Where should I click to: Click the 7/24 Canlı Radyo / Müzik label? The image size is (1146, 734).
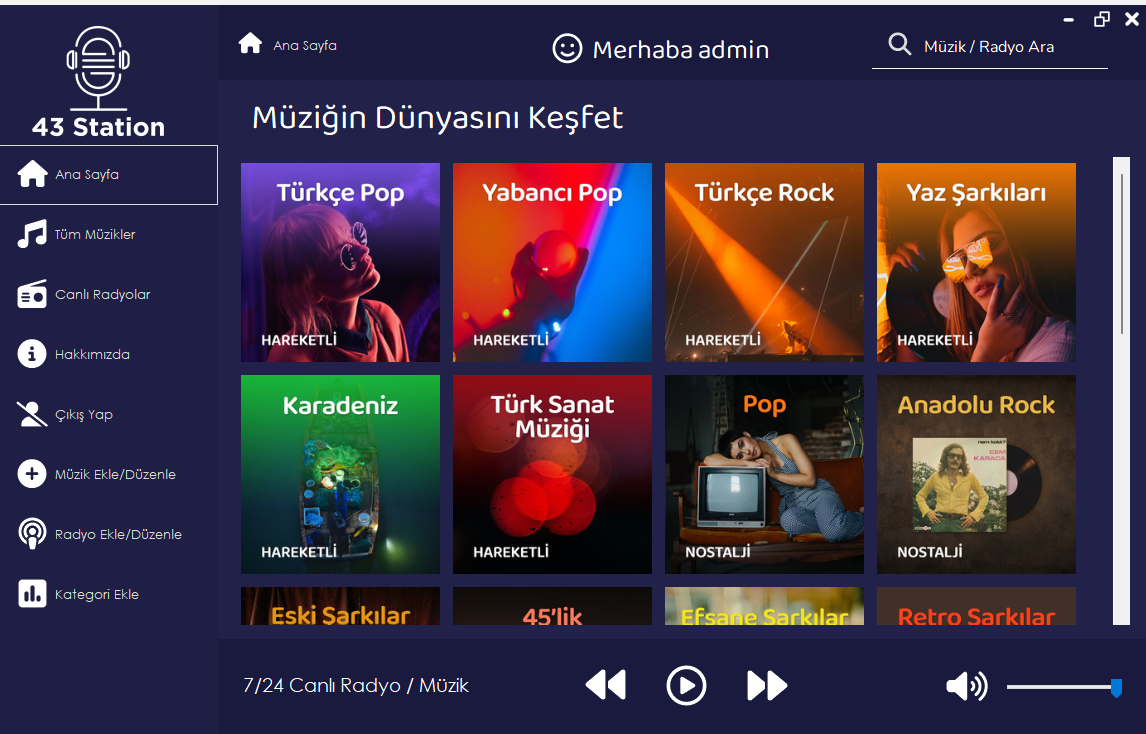pyautogui.click(x=356, y=686)
